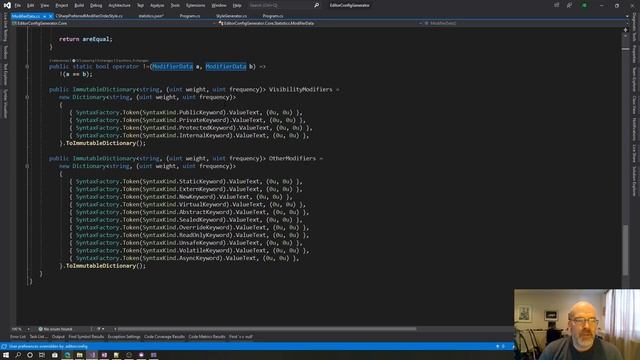
Task: Collapse the OtherModifiers property region
Action: (27, 166)
